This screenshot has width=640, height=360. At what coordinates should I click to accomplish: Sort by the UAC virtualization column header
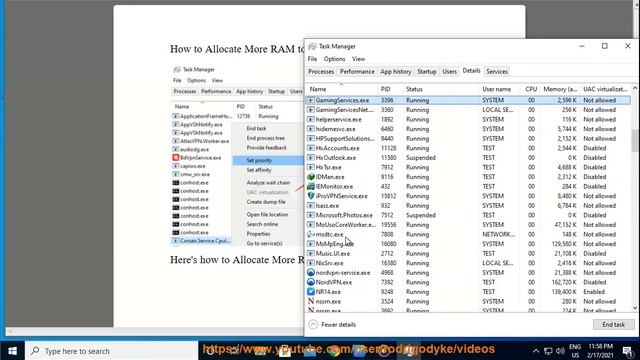pos(605,89)
